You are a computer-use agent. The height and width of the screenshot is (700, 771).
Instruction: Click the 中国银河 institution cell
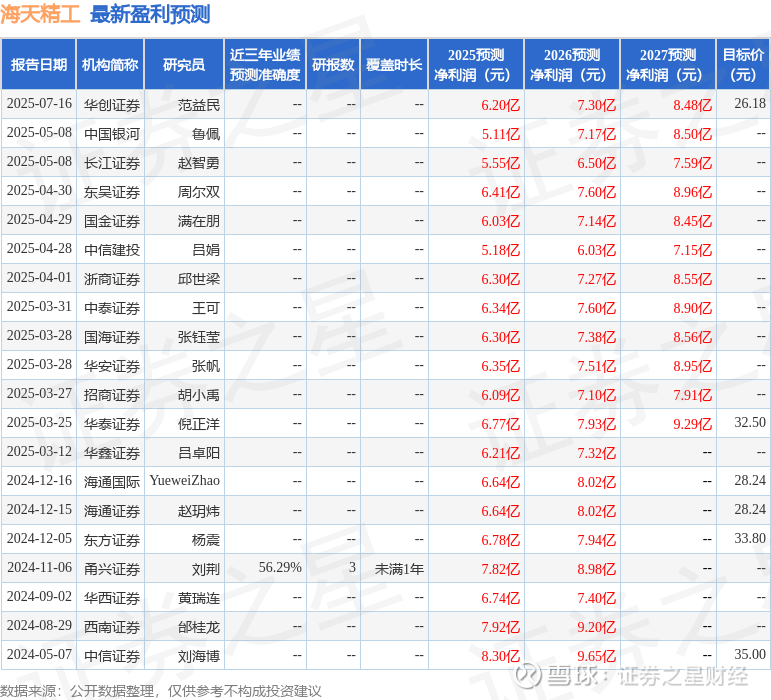[112, 134]
